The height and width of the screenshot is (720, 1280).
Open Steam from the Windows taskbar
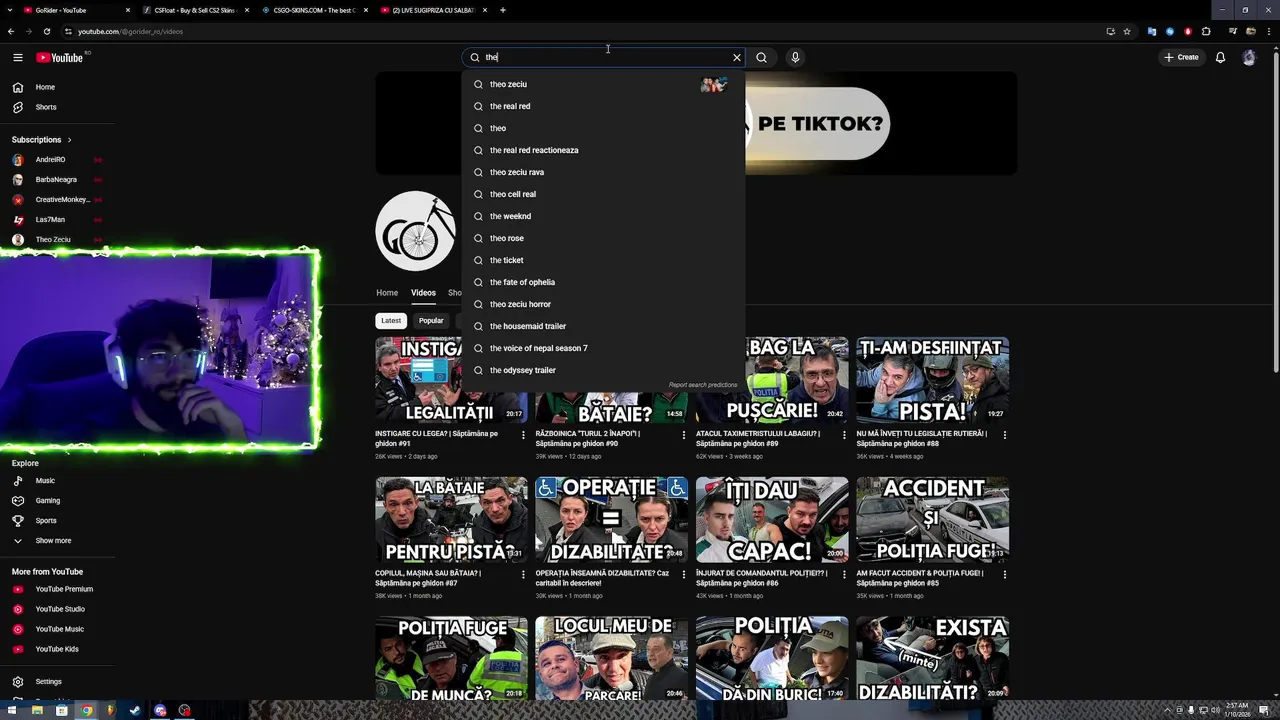click(x=135, y=711)
